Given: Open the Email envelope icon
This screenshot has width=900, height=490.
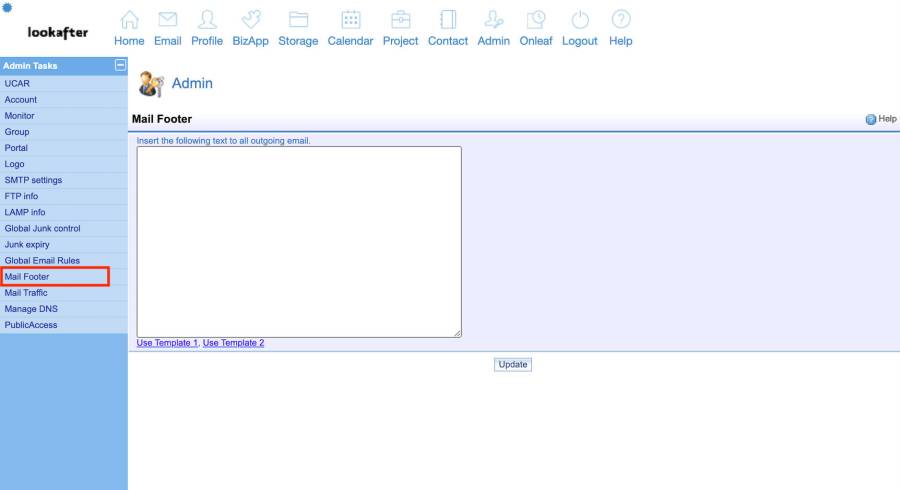Looking at the screenshot, I should click(x=167, y=20).
